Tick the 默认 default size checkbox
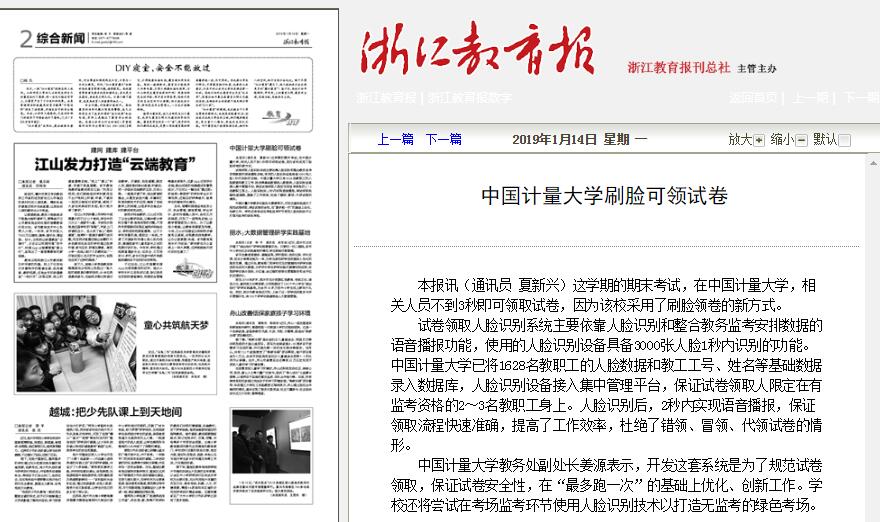The width and height of the screenshot is (880, 522). (845, 141)
